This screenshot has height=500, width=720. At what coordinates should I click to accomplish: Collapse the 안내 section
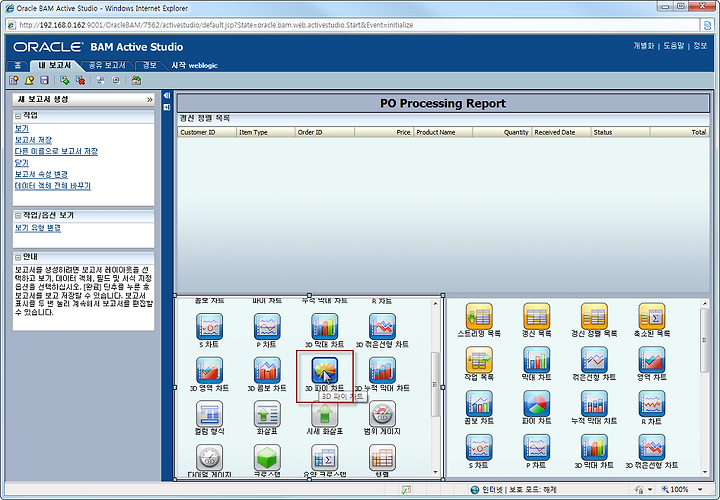coord(18,257)
